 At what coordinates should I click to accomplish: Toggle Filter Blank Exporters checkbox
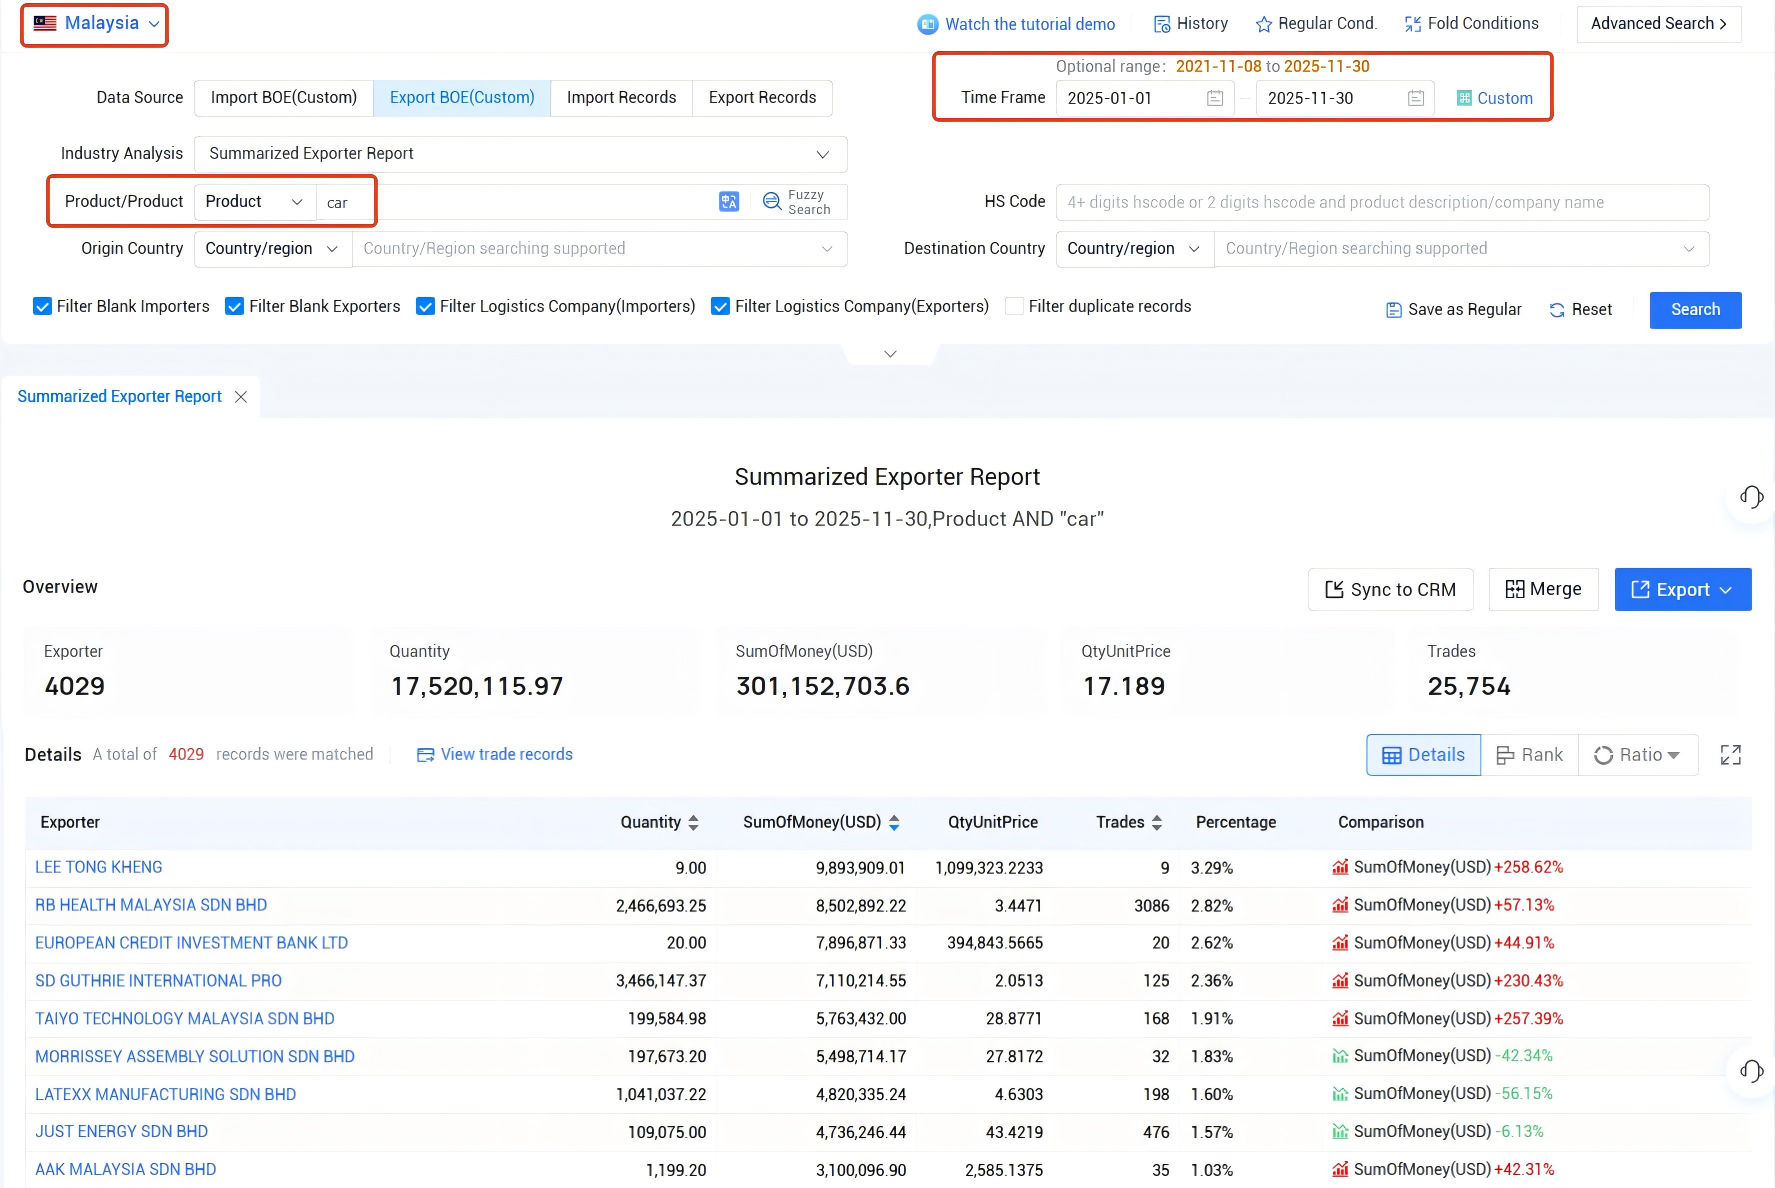(x=234, y=306)
